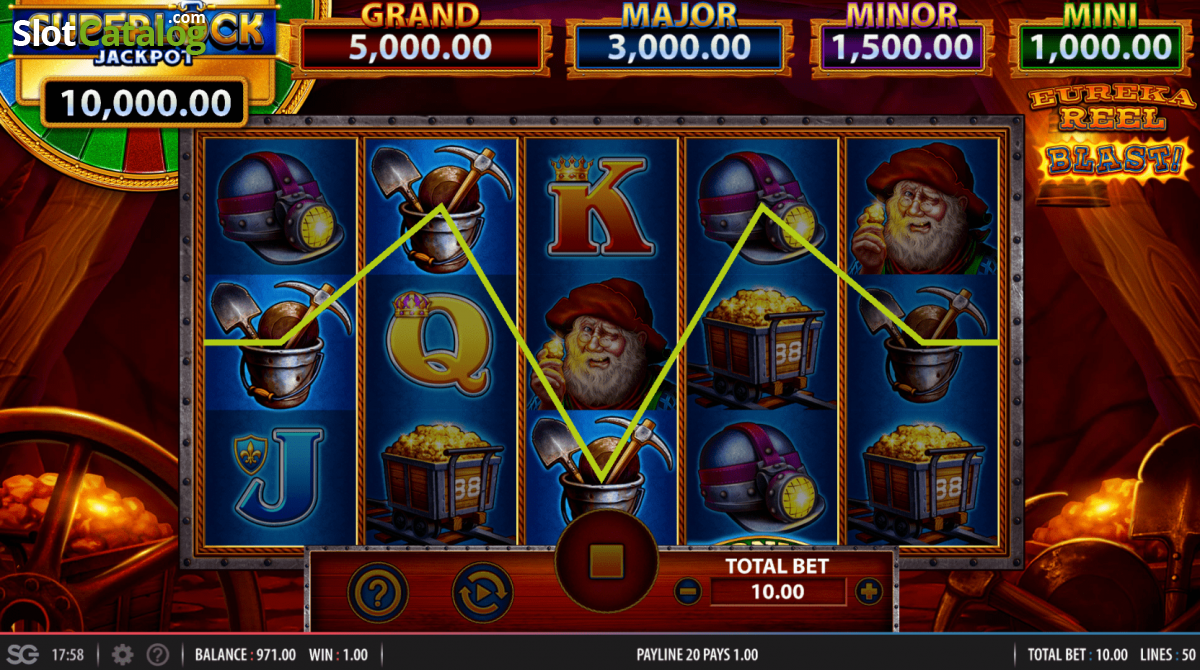
Task: Toggle the autoplay circular arrow button
Action: point(483,593)
